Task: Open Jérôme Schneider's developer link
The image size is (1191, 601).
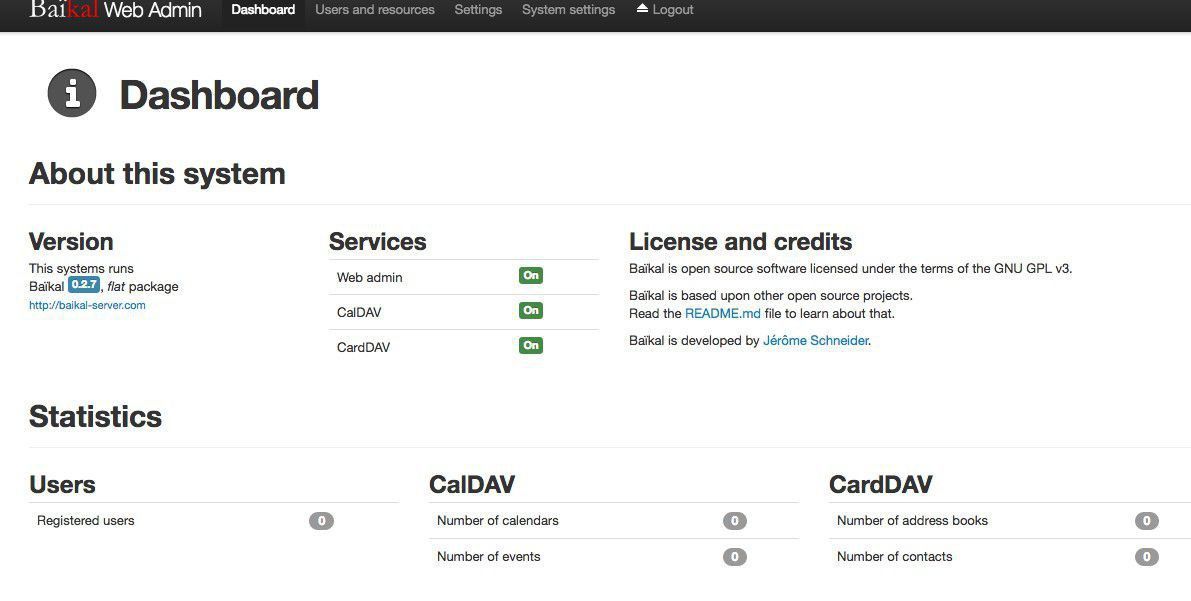Action: 815,341
